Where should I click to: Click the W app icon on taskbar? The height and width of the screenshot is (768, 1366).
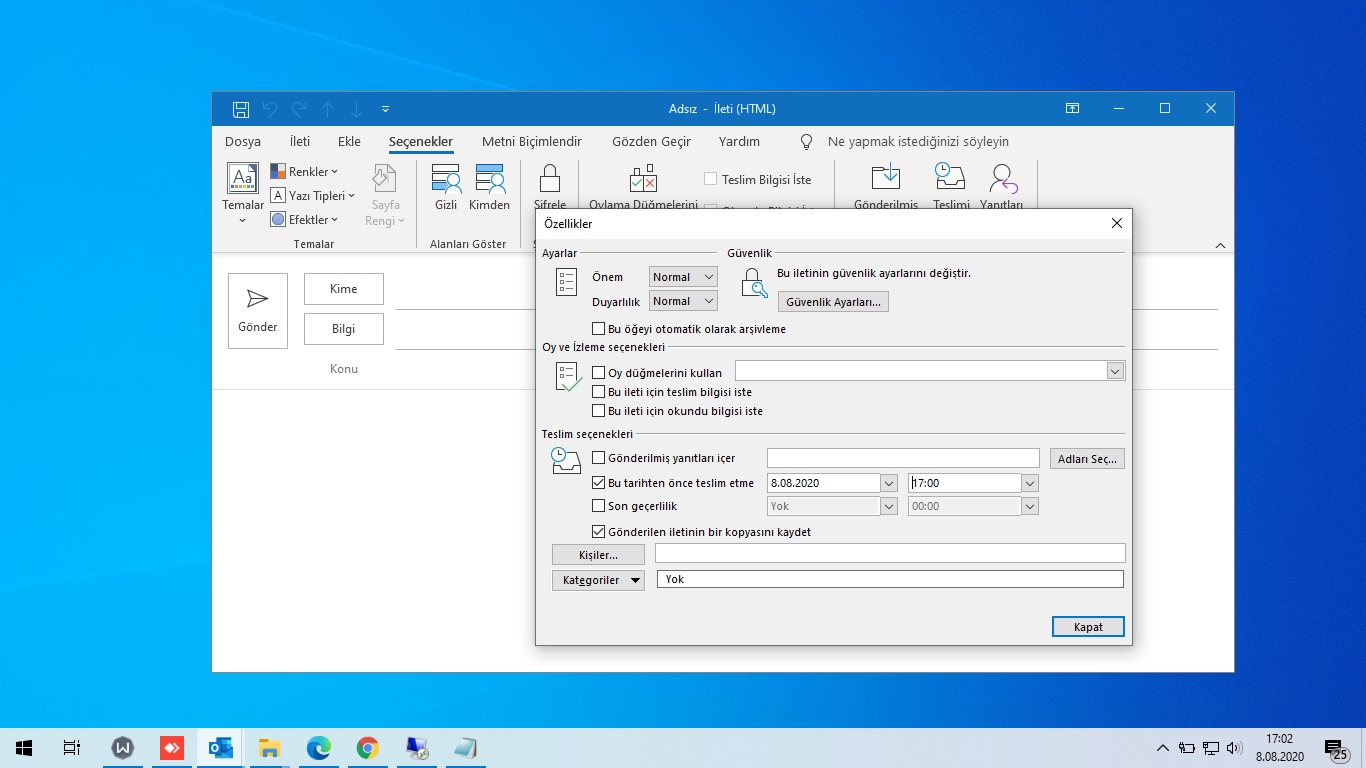[x=122, y=748]
